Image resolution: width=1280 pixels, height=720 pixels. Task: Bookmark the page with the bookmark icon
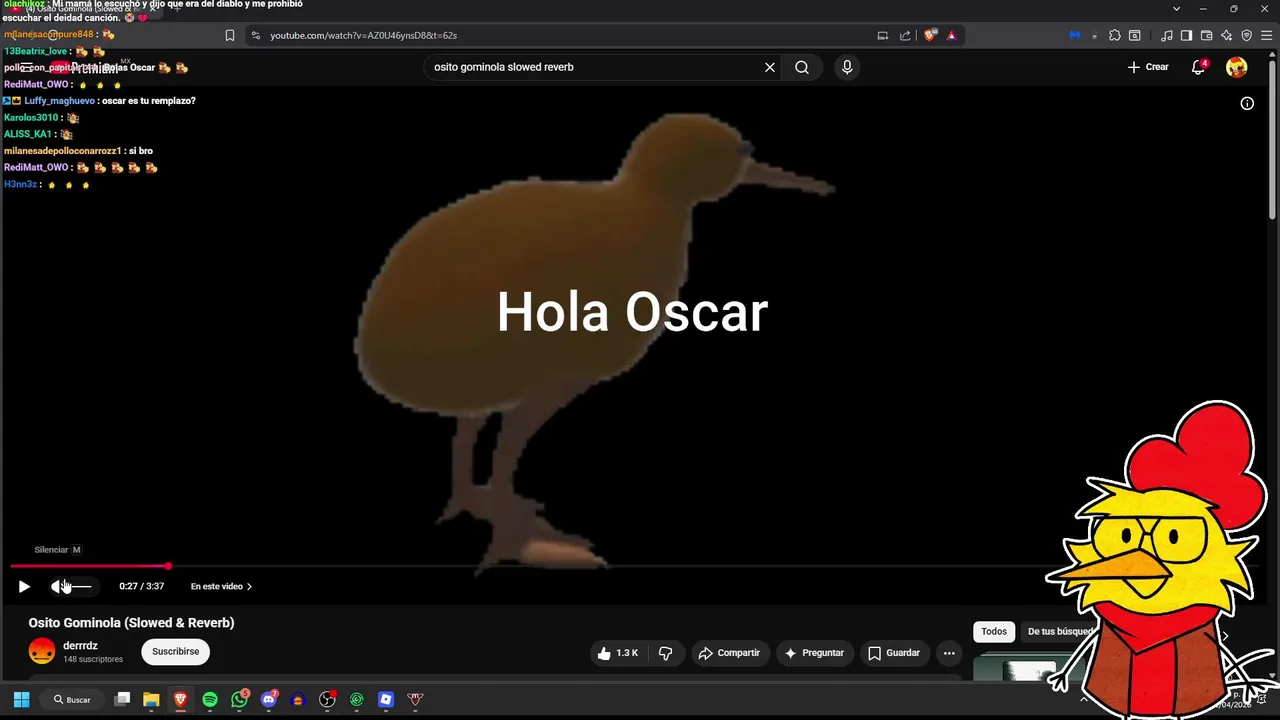[x=230, y=35]
